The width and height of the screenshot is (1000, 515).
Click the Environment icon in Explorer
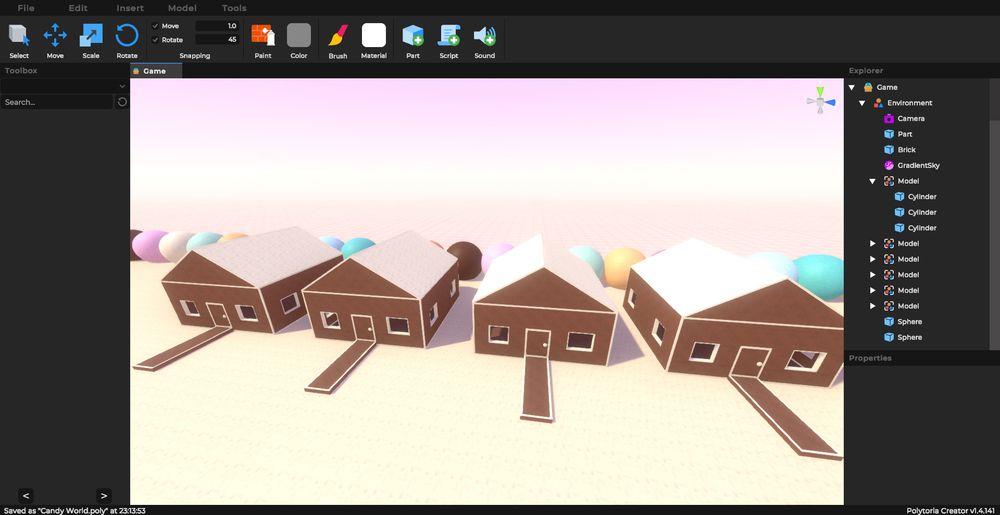[x=878, y=103]
